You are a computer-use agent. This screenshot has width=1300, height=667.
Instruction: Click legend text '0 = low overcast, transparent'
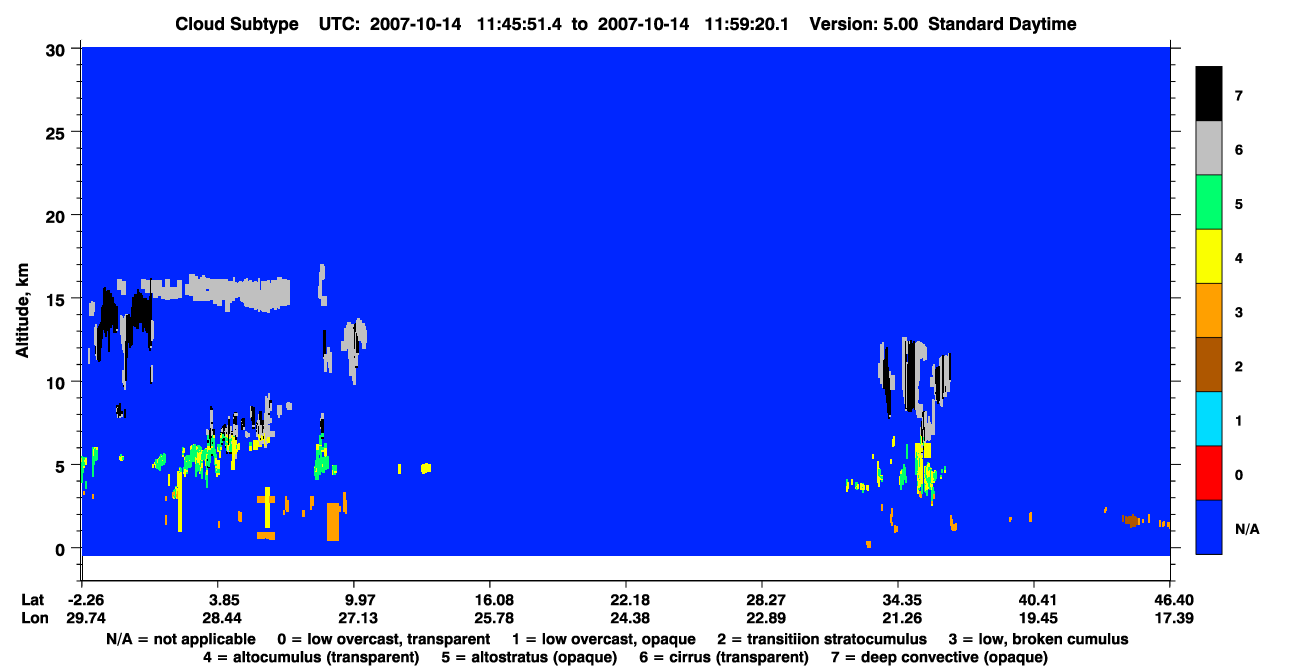[383, 639]
